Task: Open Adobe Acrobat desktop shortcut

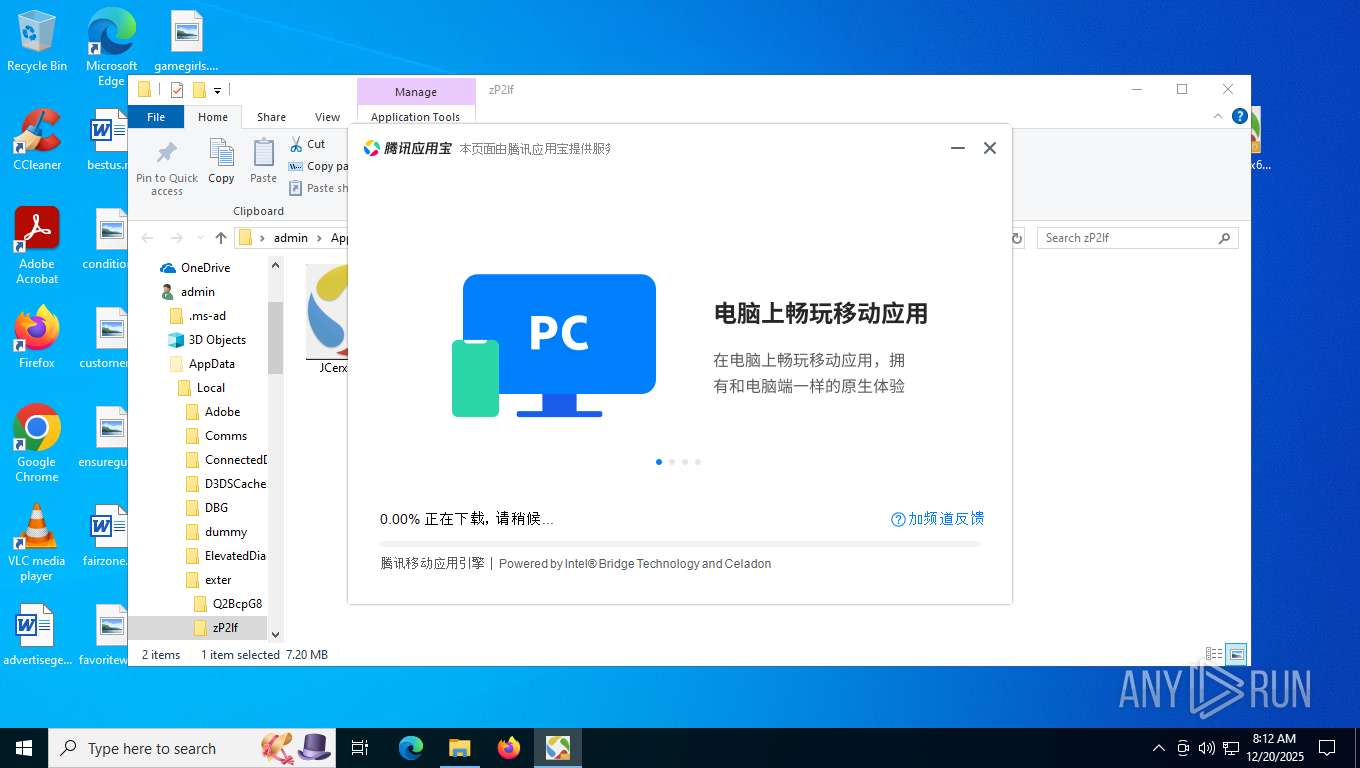Action: [37, 246]
